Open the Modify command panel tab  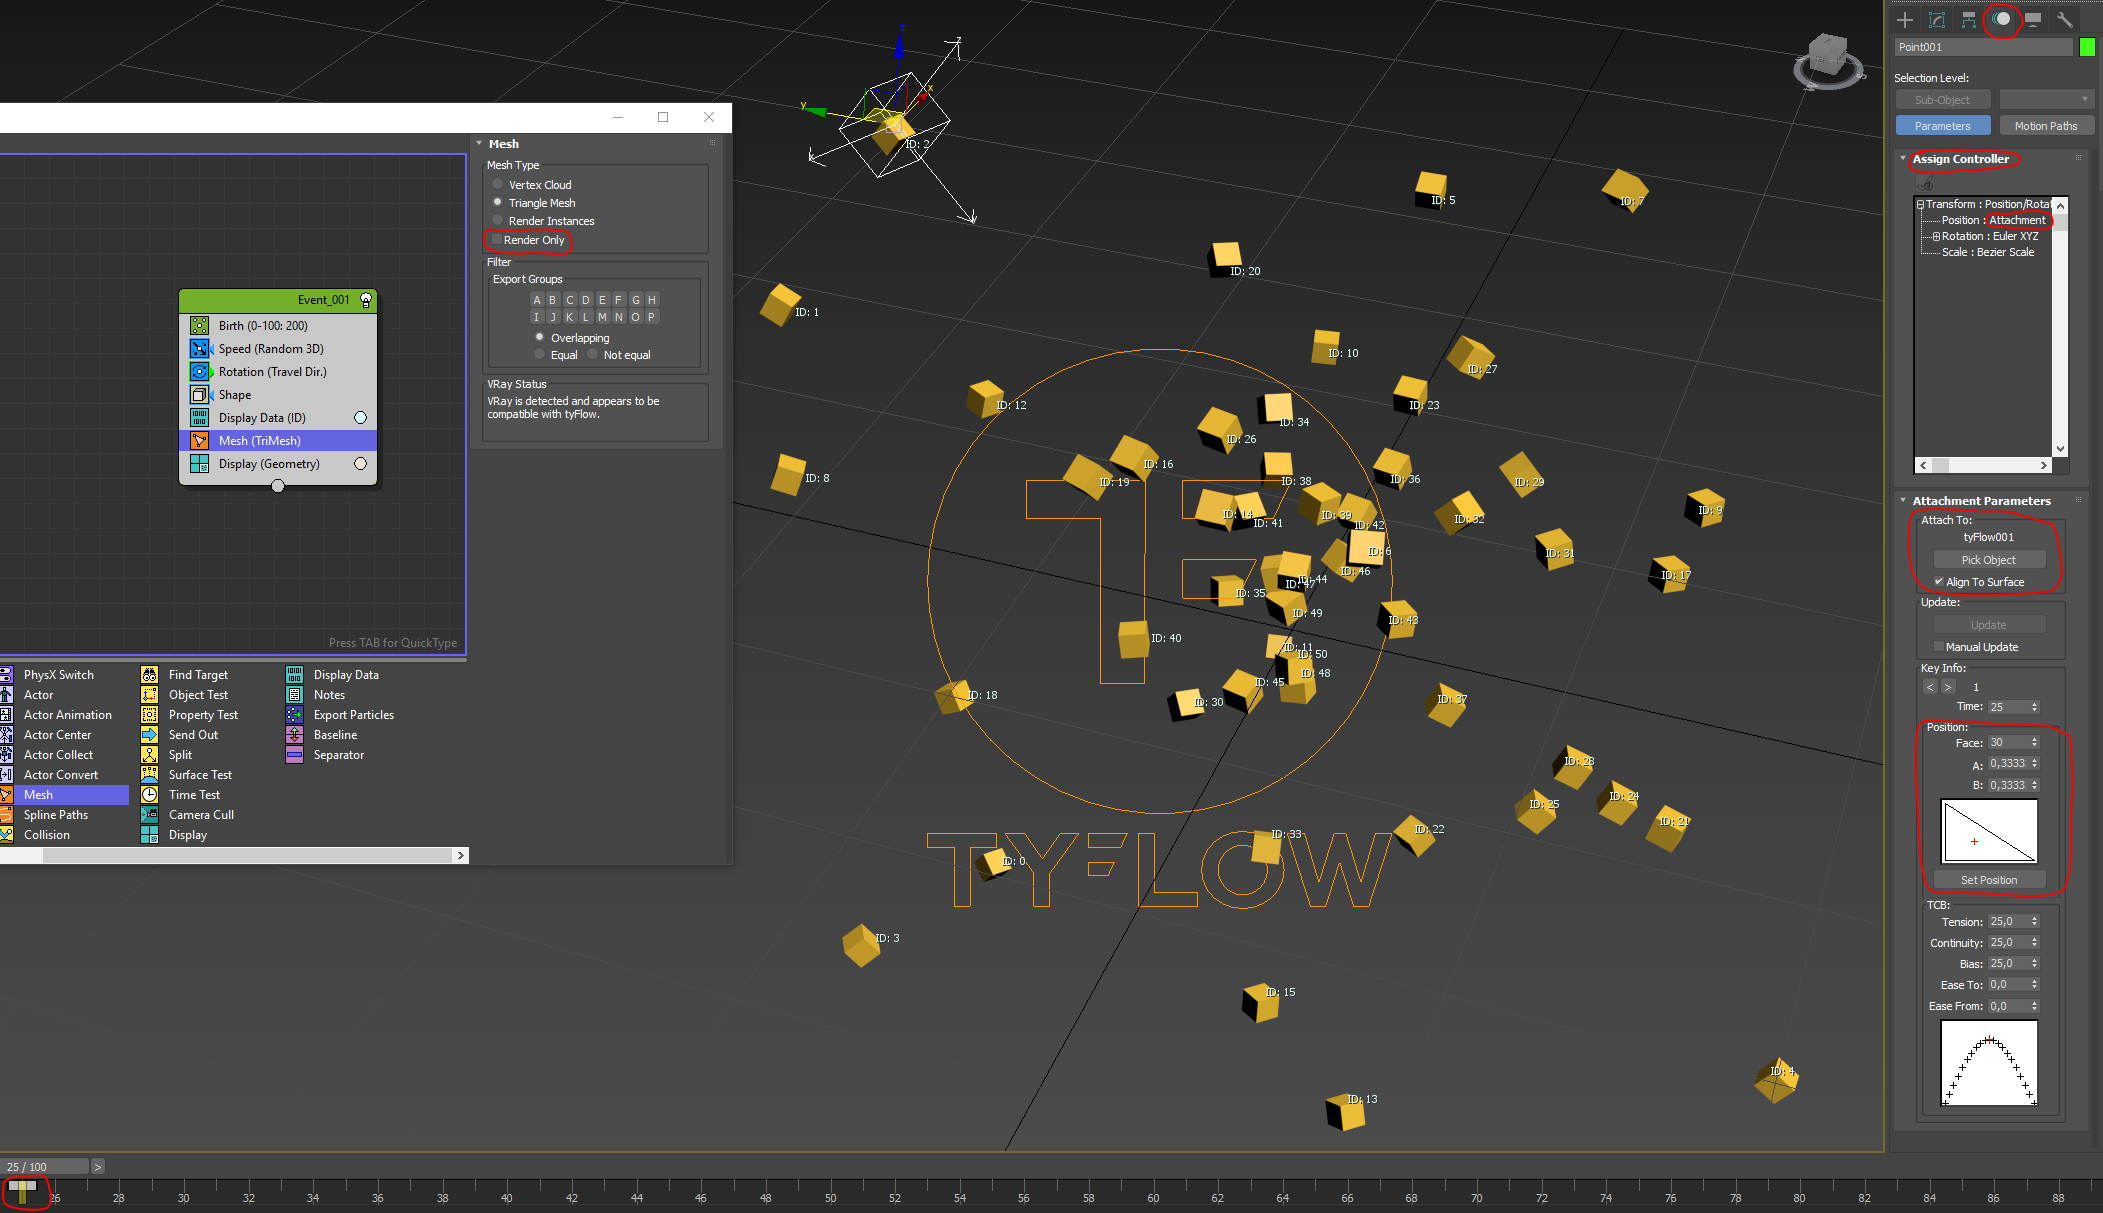pos(1937,19)
